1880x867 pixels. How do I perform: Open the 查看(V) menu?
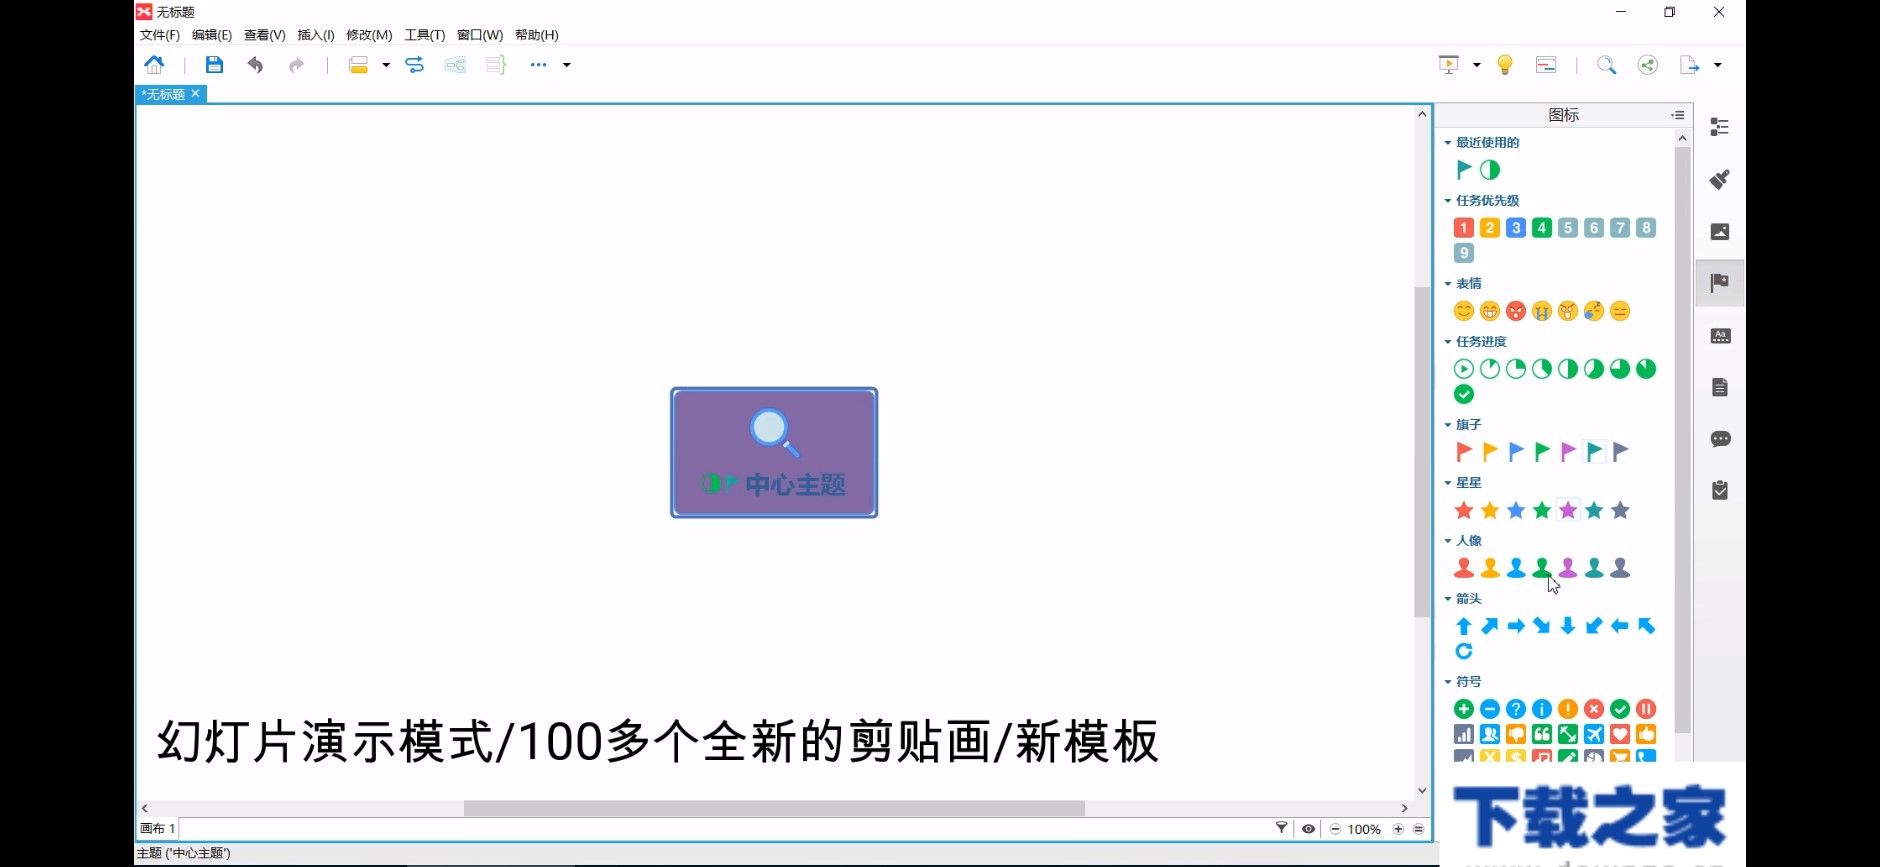click(265, 35)
